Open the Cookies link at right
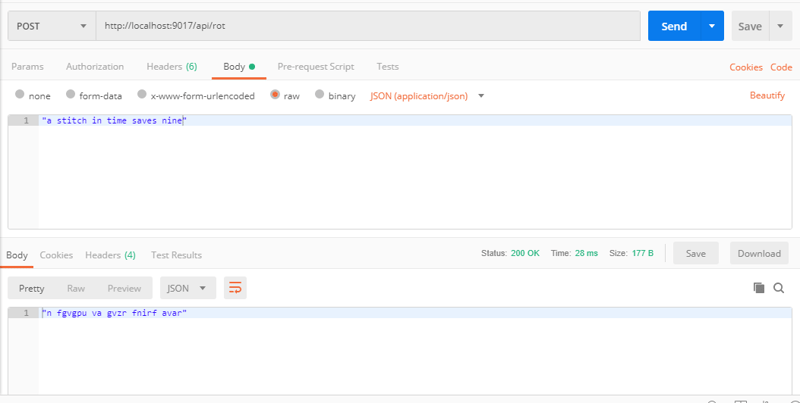Viewport: 800px width, 403px height. point(746,67)
